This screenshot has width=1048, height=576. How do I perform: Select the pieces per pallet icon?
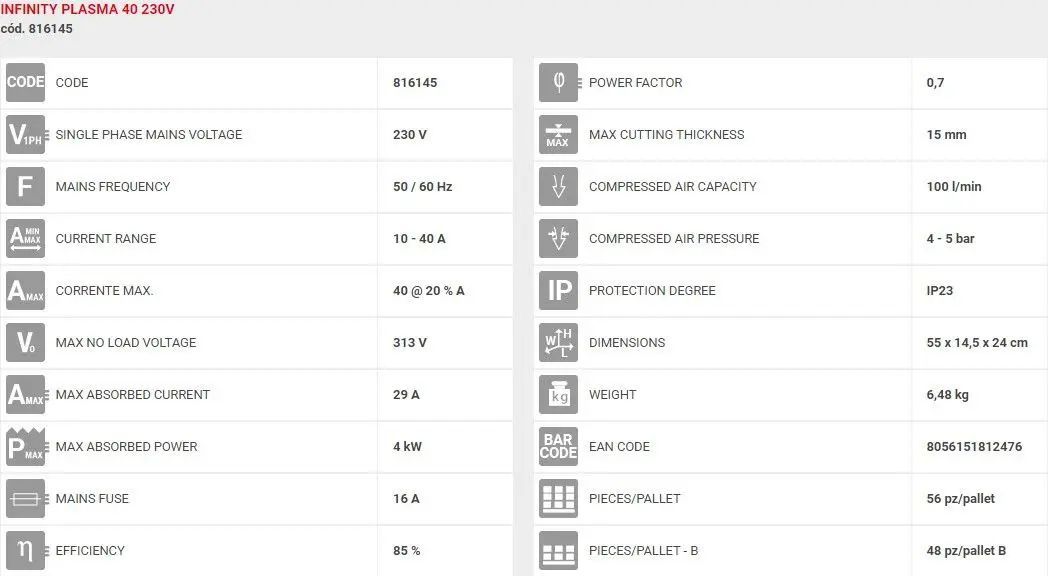pos(559,498)
